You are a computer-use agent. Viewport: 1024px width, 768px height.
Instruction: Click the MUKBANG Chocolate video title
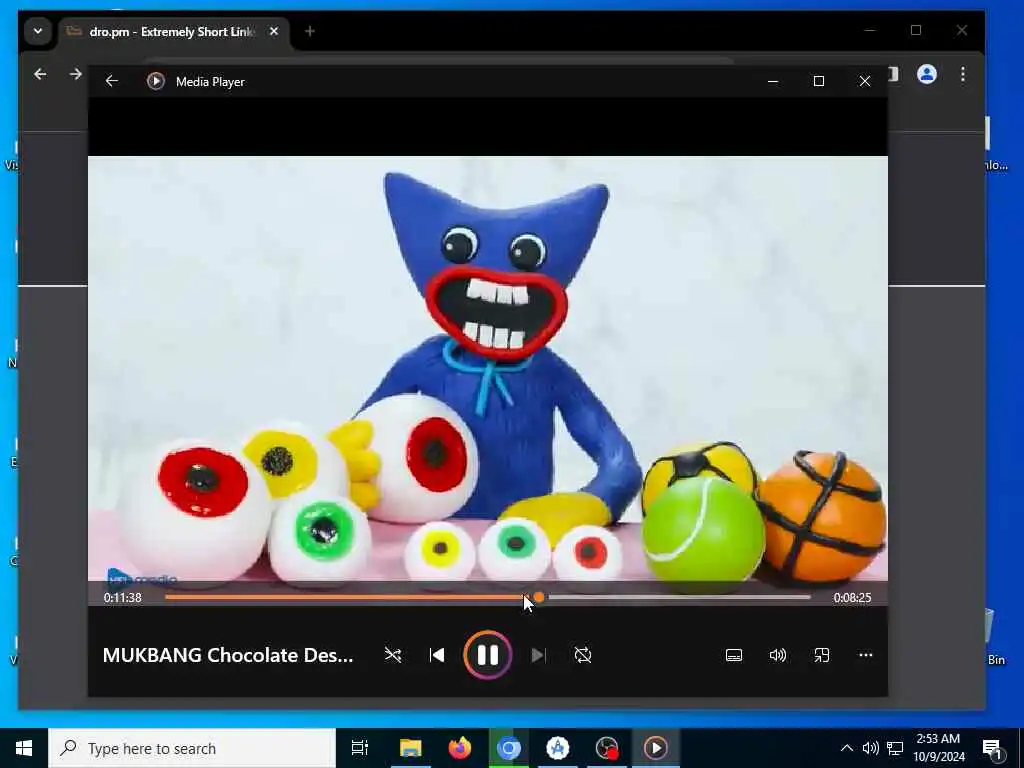click(228, 655)
